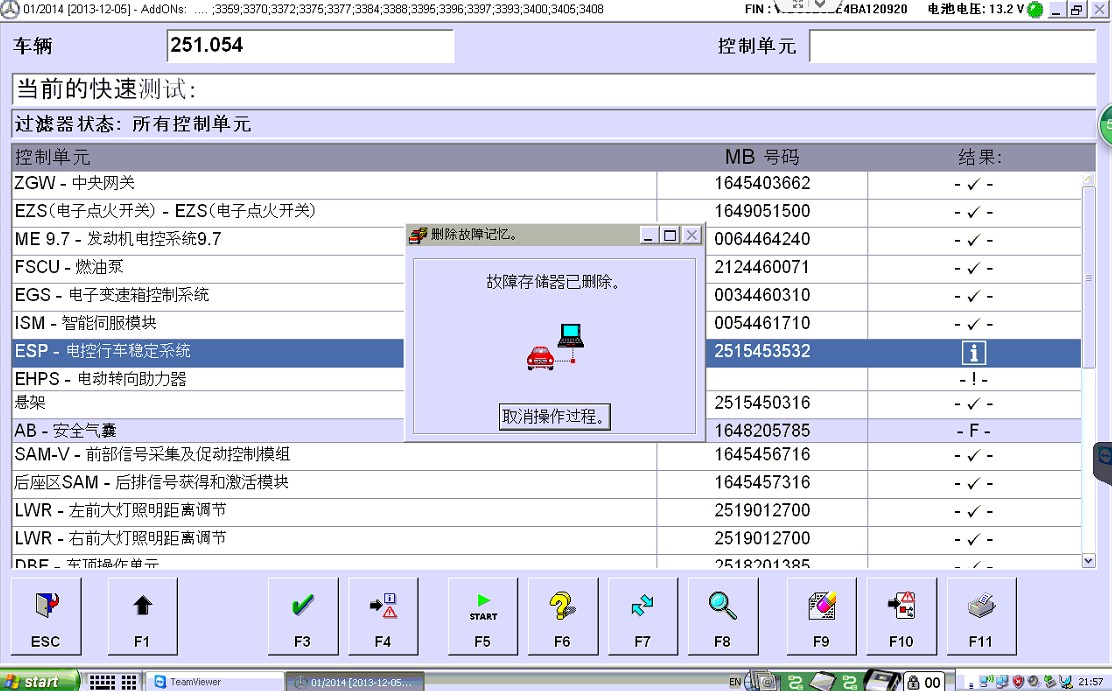Image resolution: width=1112 pixels, height=691 pixels.
Task: Print using the F11 printer button
Action: (981, 615)
